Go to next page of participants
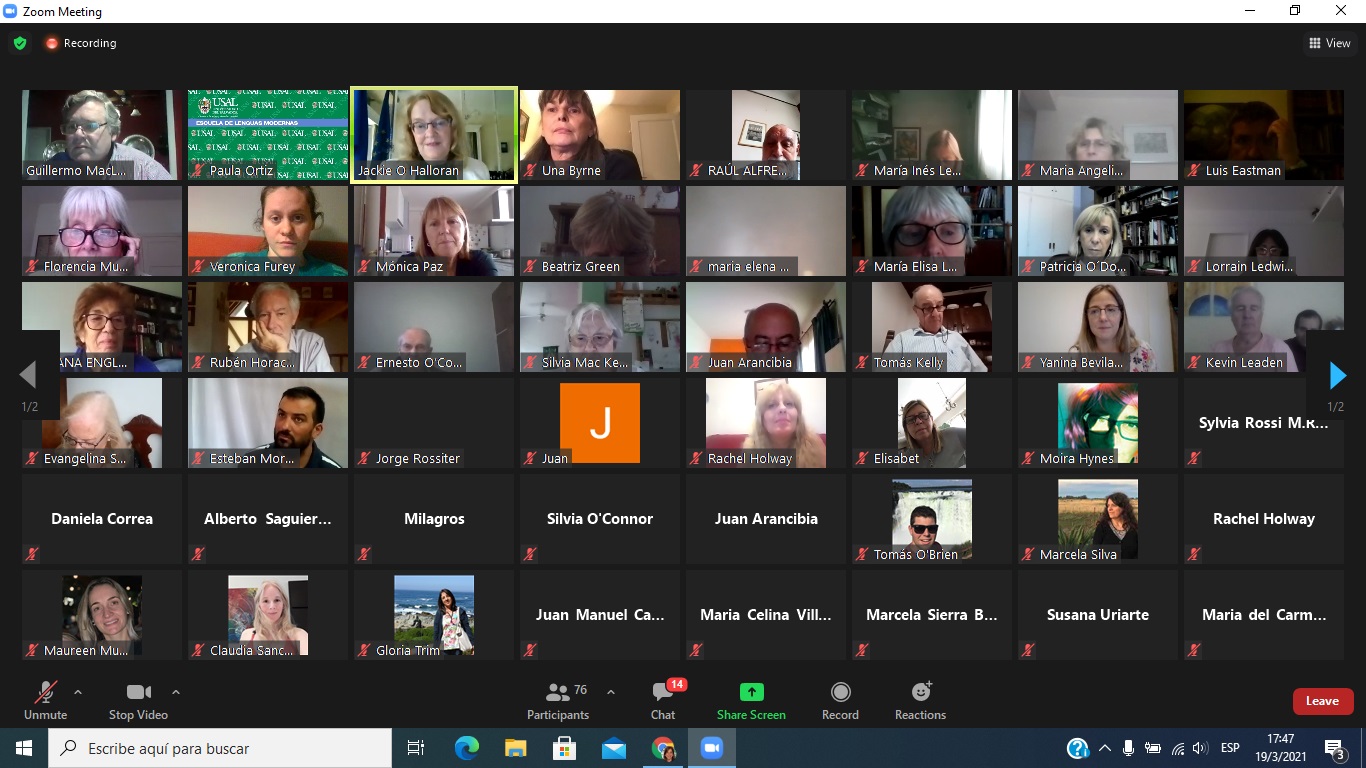This screenshot has height=768, width=1366. point(1337,375)
